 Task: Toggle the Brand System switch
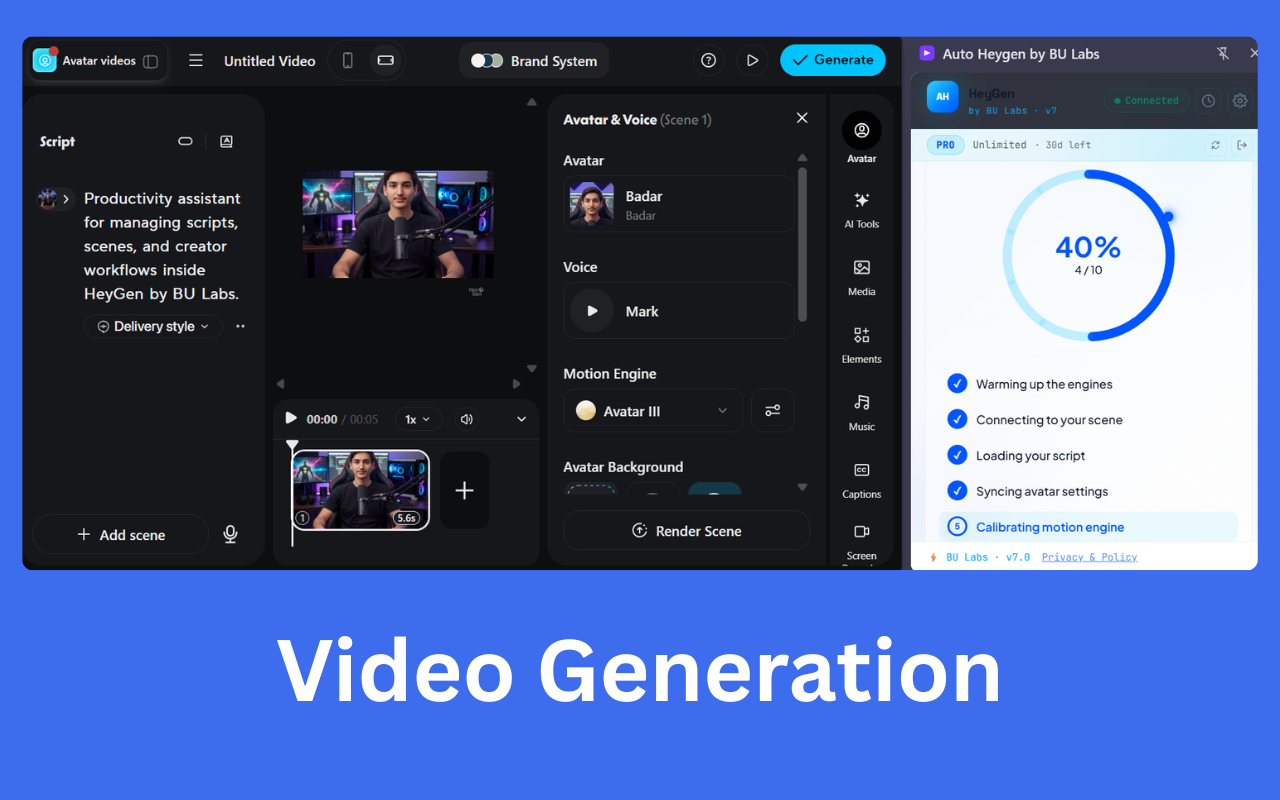point(487,60)
